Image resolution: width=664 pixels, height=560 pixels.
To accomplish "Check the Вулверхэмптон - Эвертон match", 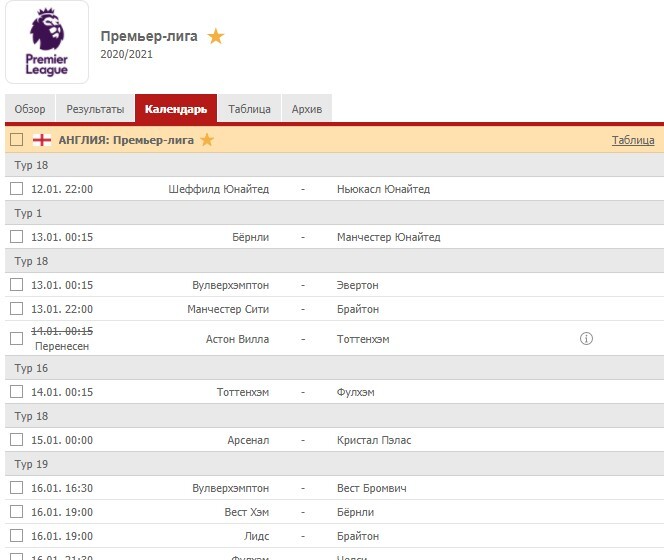I will (x=17, y=285).
